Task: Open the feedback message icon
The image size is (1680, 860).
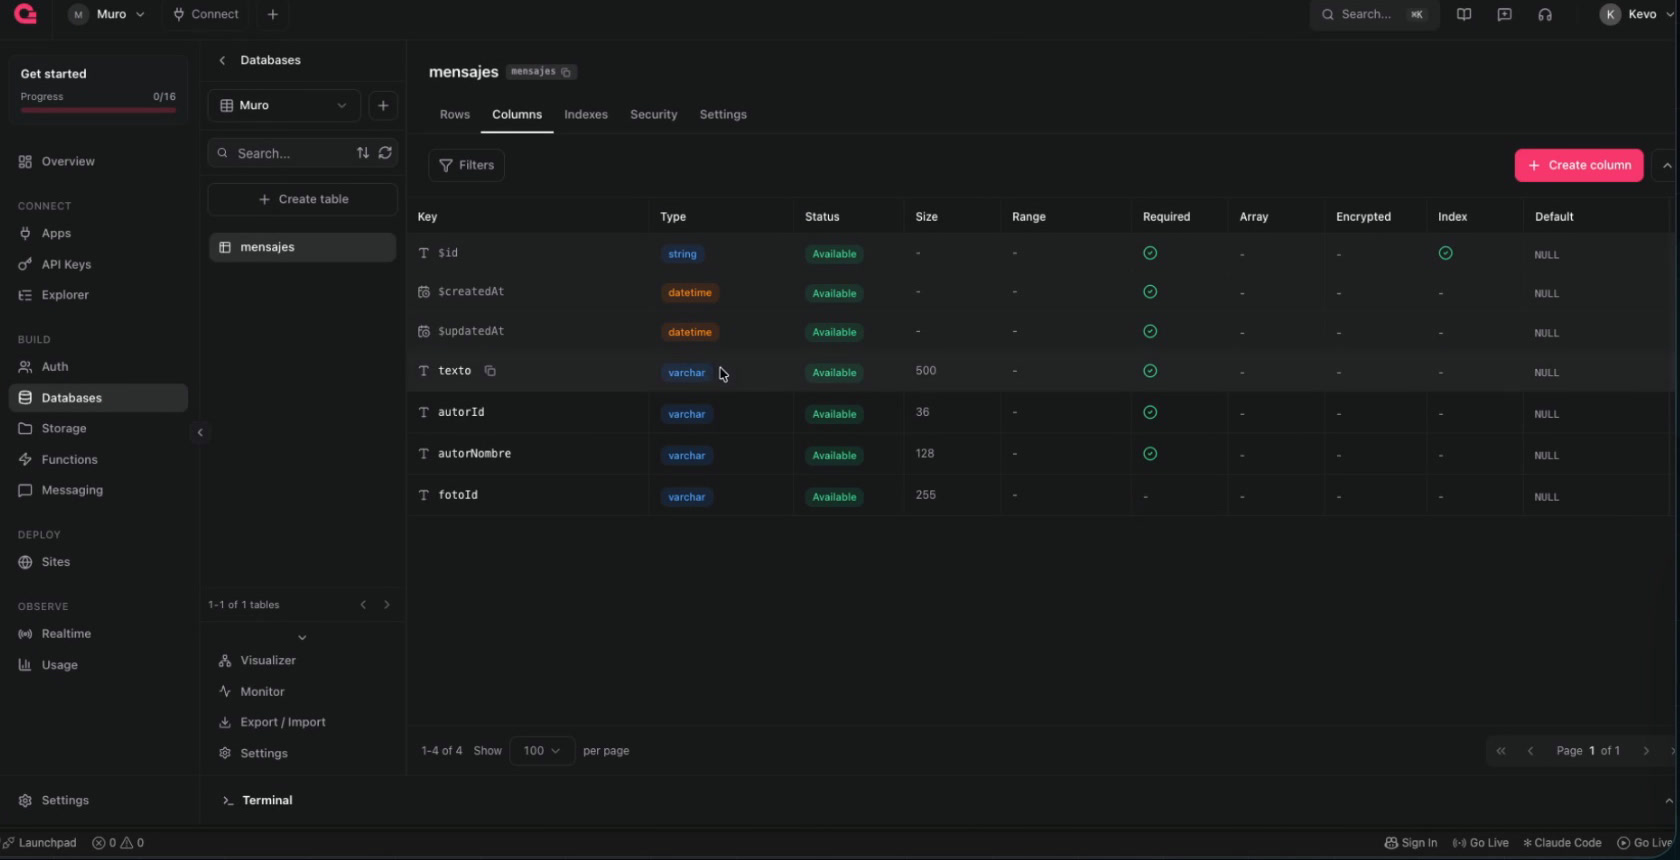Action: (1504, 14)
